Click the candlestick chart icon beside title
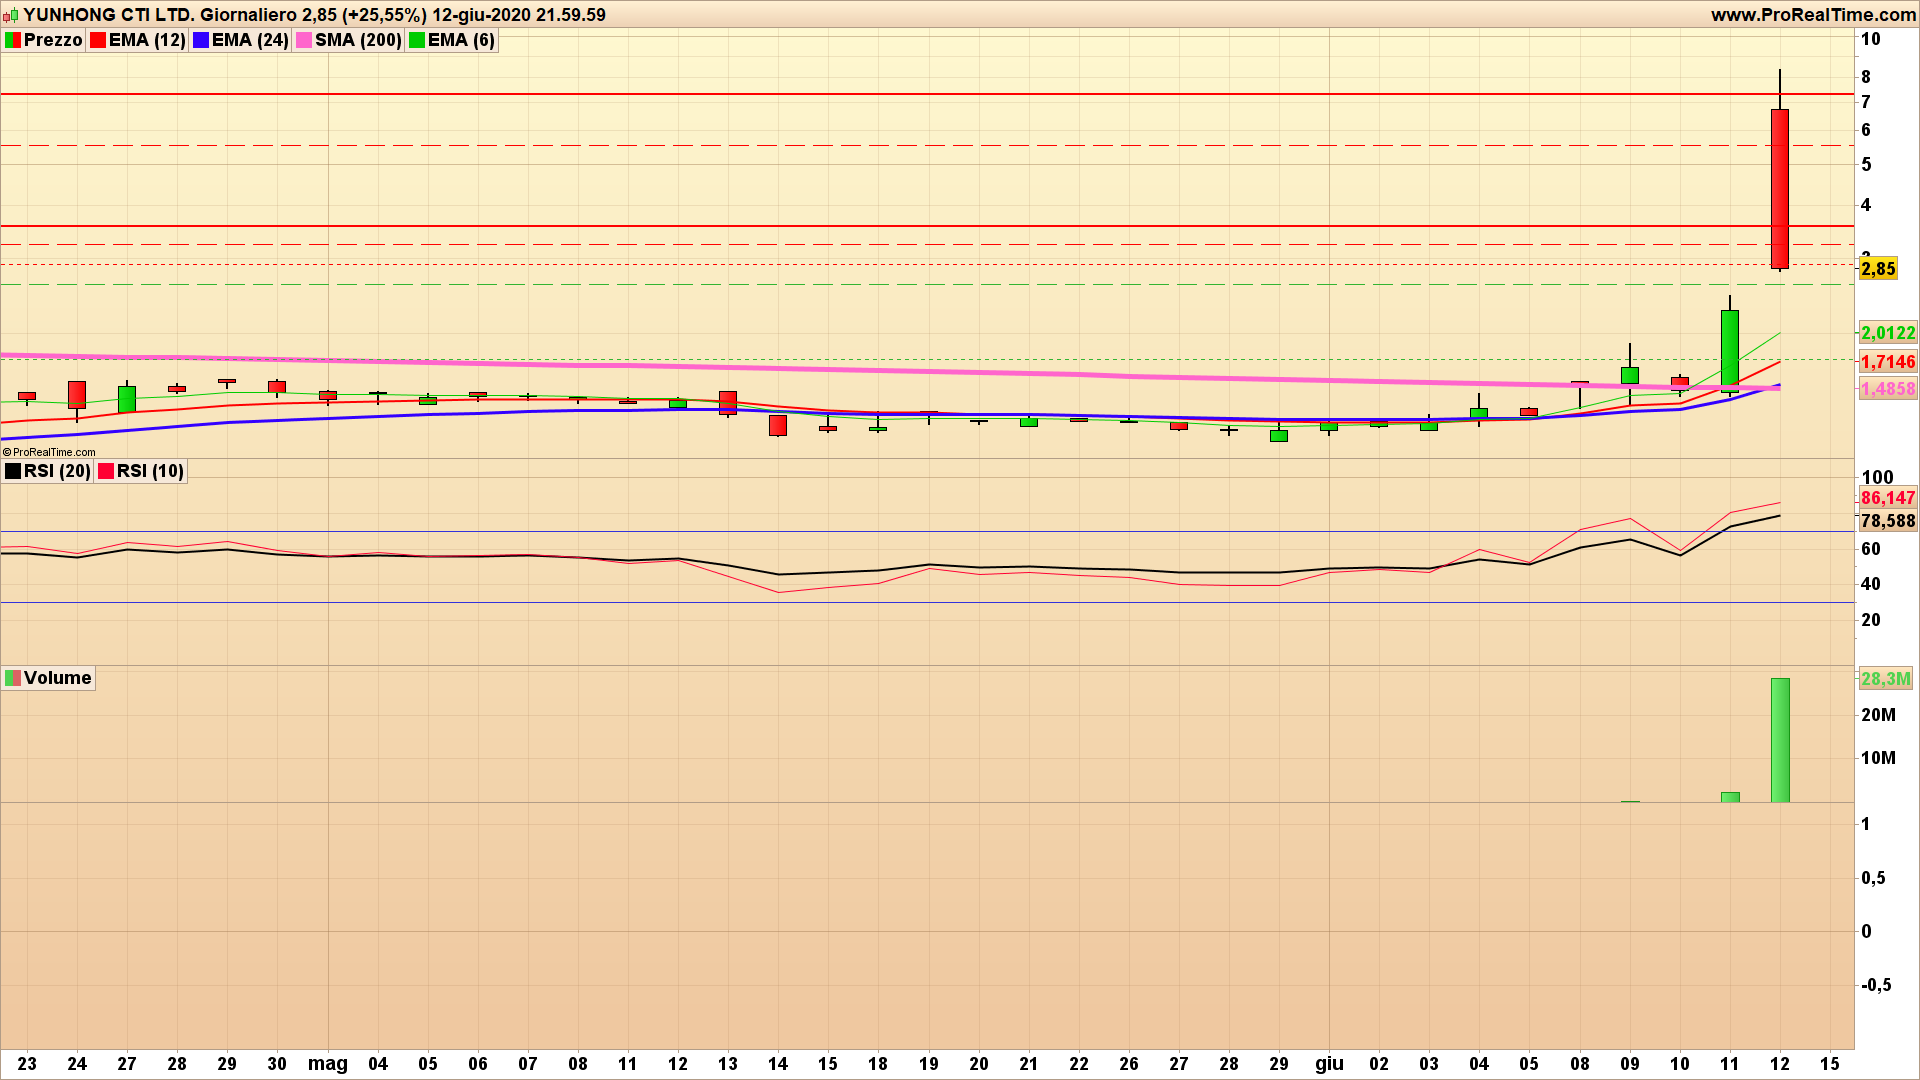This screenshot has width=1920, height=1080. pos(11,15)
